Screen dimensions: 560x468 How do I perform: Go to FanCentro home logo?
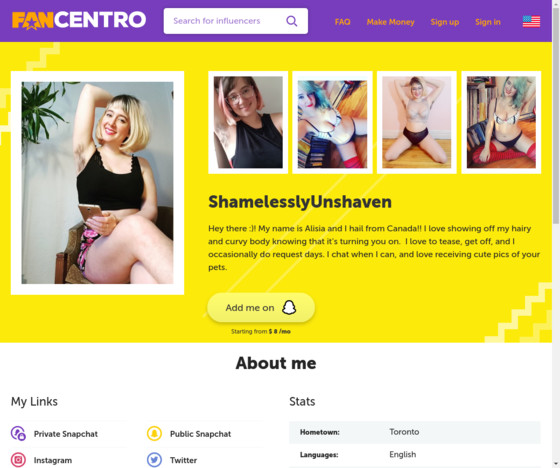tap(79, 20)
